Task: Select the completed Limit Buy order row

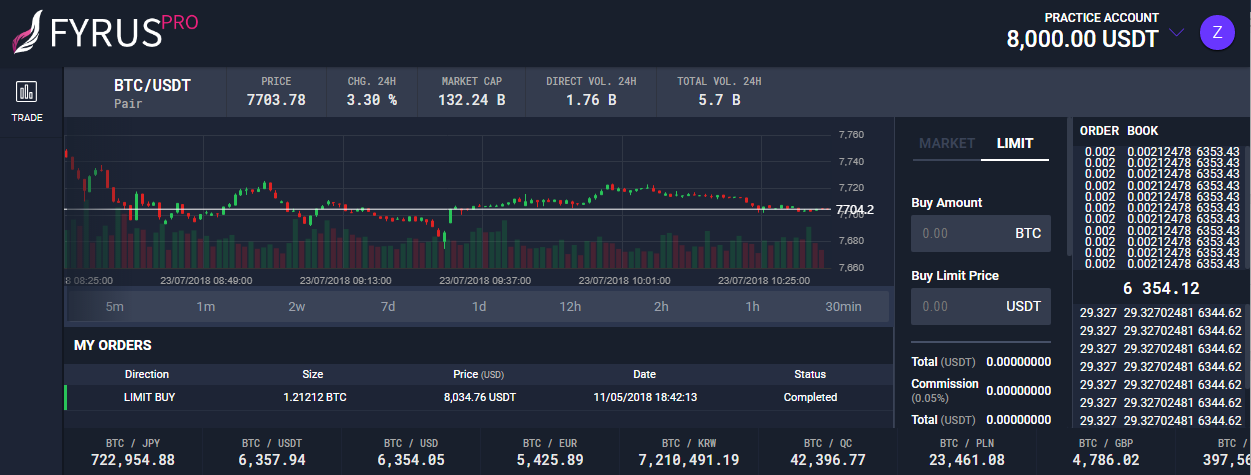Action: (x=478, y=397)
